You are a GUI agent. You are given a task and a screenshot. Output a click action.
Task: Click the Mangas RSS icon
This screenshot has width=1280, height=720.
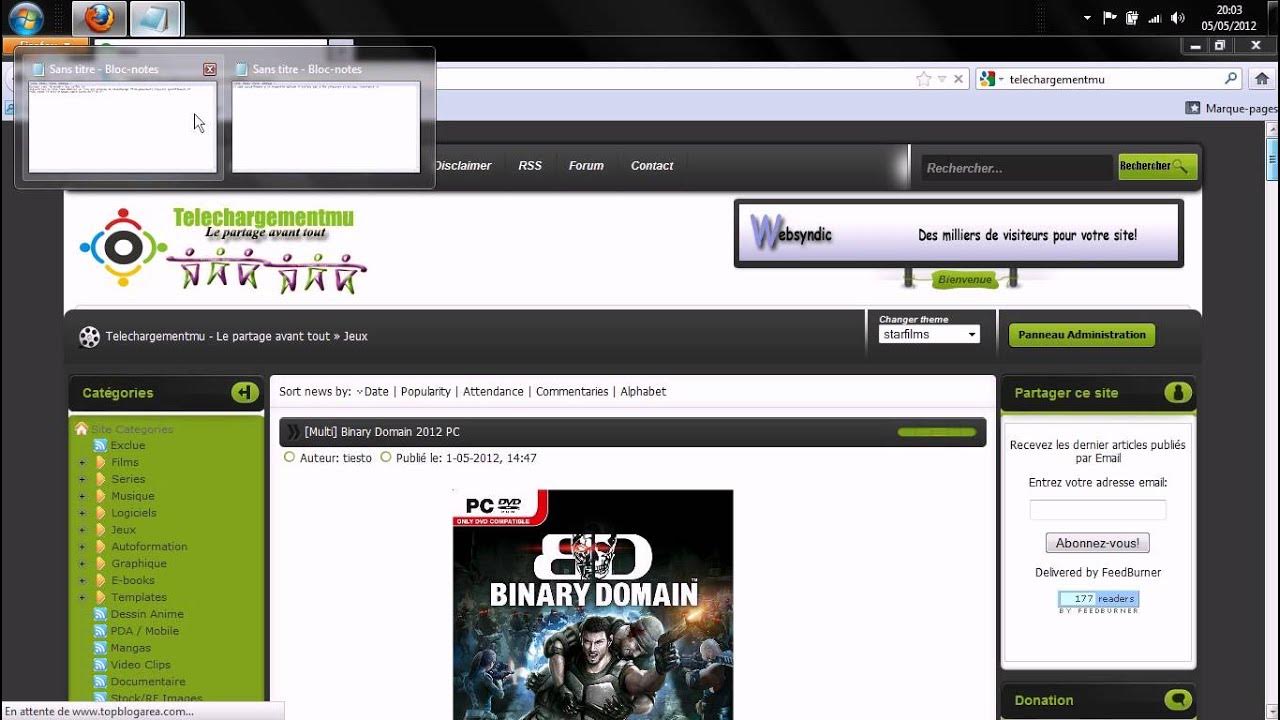point(100,648)
